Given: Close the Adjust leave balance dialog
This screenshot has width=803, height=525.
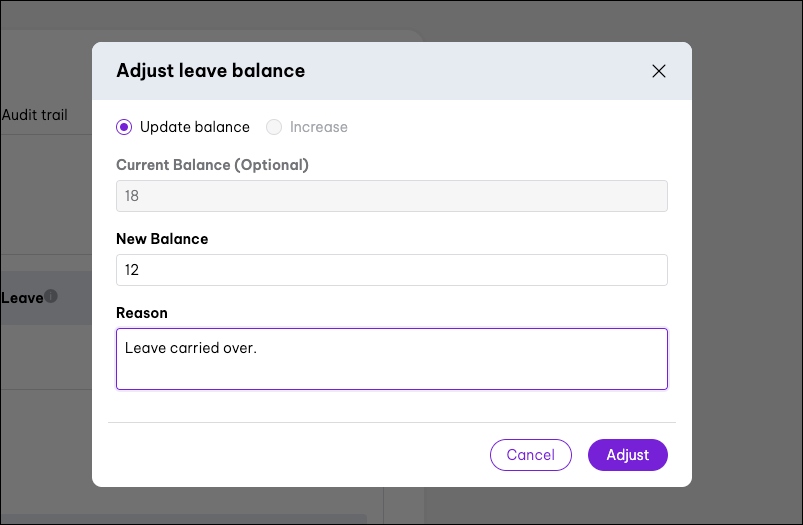Looking at the screenshot, I should tap(658, 71).
